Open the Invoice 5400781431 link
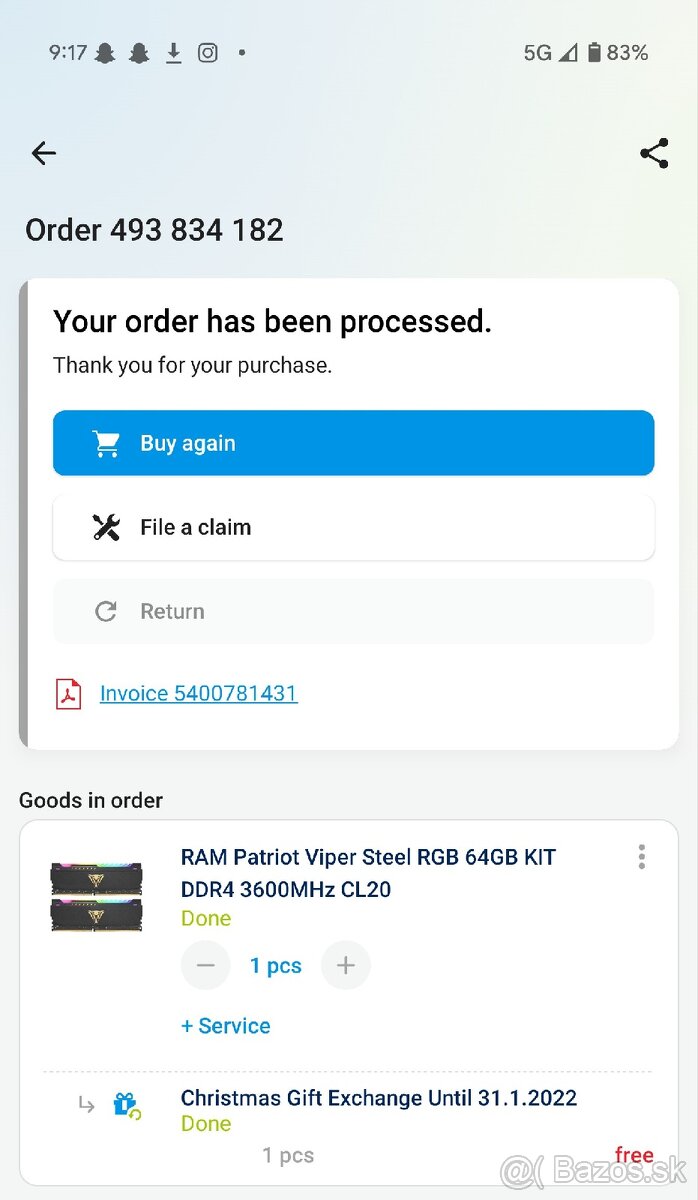 198,693
